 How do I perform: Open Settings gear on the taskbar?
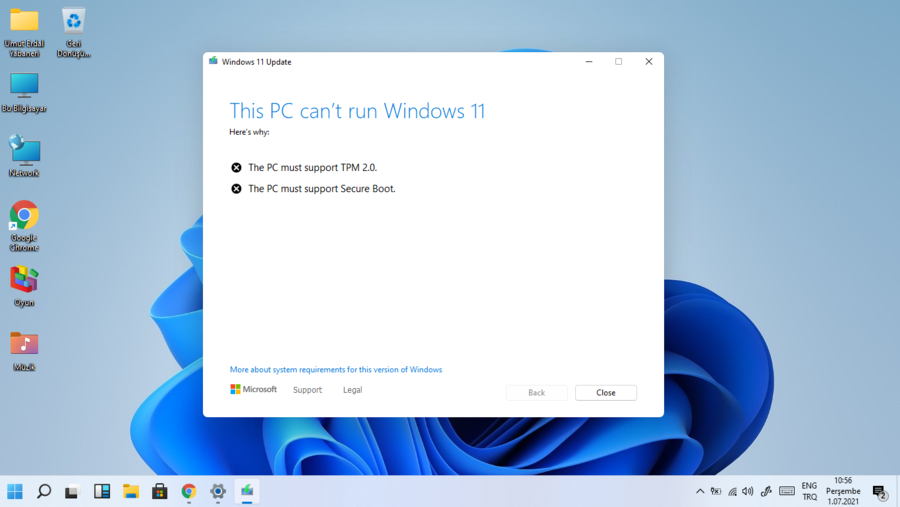click(x=218, y=491)
